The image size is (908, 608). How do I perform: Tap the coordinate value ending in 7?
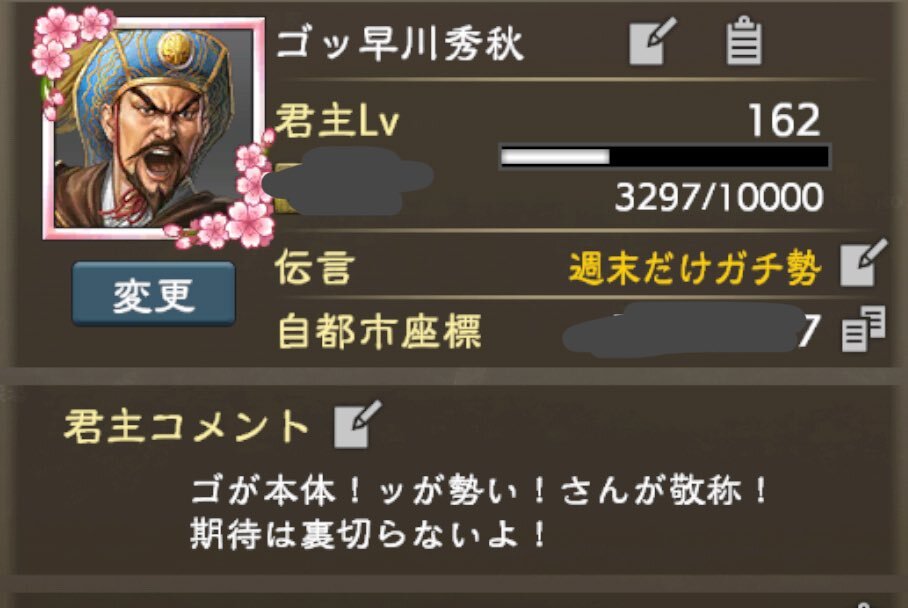point(692,329)
